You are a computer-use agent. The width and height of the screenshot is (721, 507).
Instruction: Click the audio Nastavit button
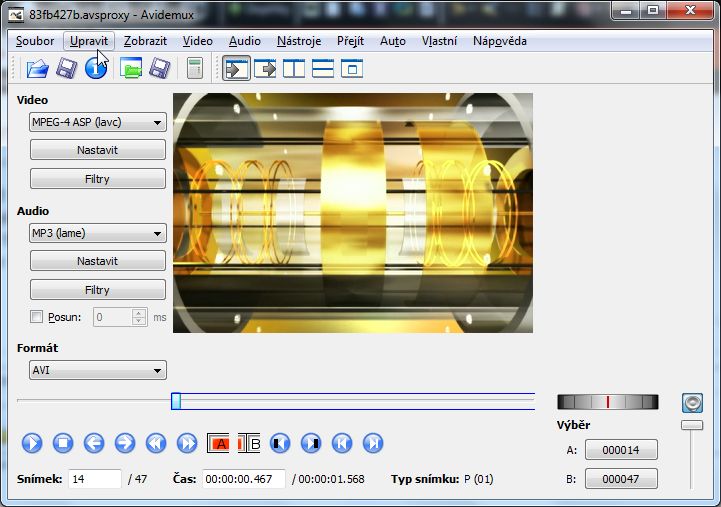tap(97, 261)
